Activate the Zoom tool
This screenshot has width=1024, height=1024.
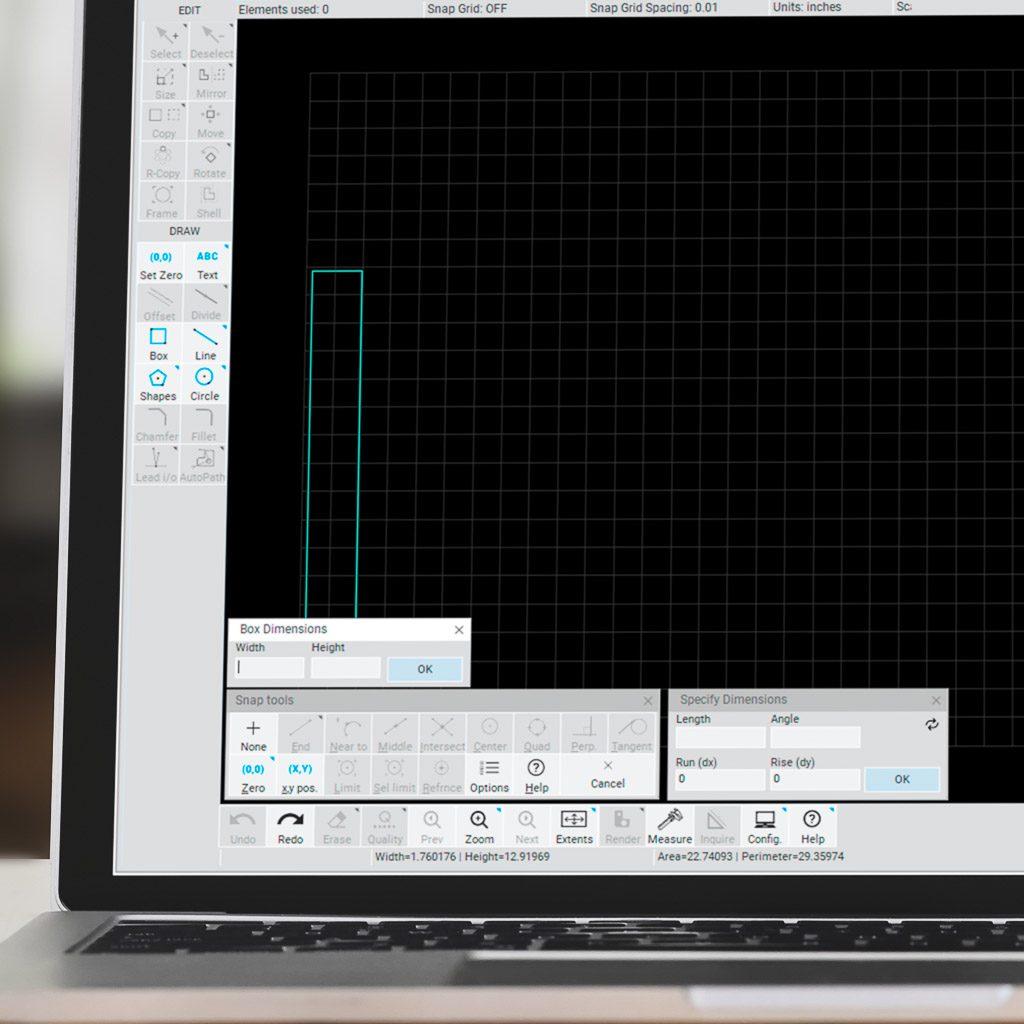tap(479, 827)
